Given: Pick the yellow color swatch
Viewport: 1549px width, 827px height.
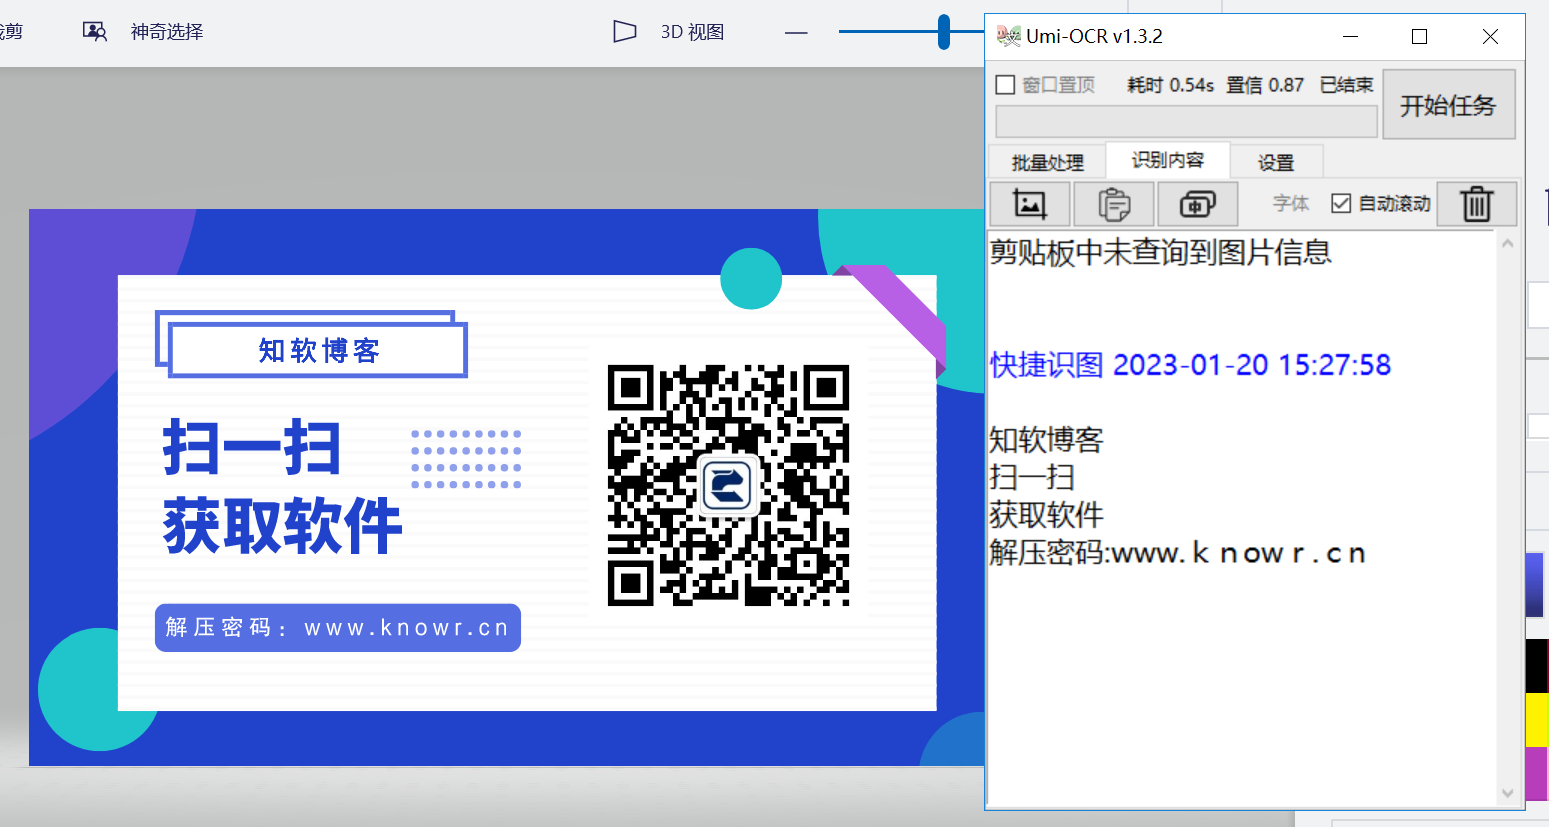Looking at the screenshot, I should point(1537,720).
